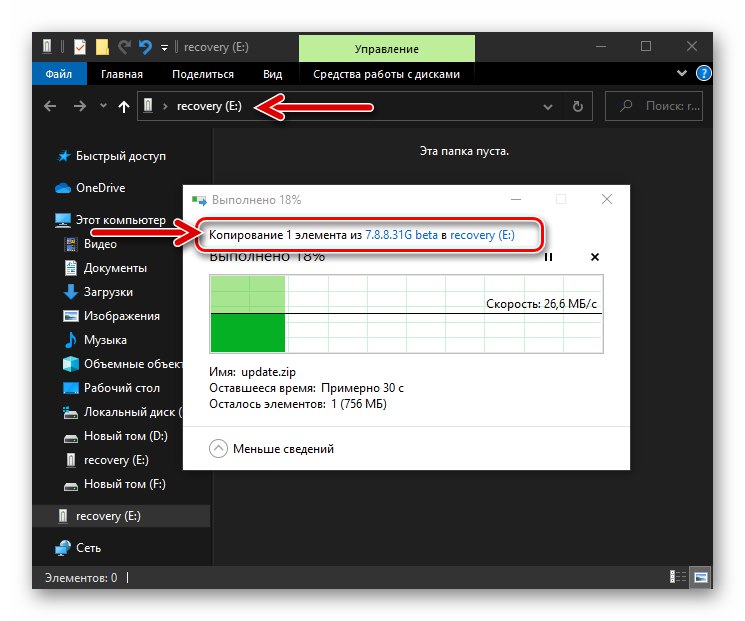The image size is (745, 621).
Task: Open the Объемные объекты folder
Action: tap(133, 364)
